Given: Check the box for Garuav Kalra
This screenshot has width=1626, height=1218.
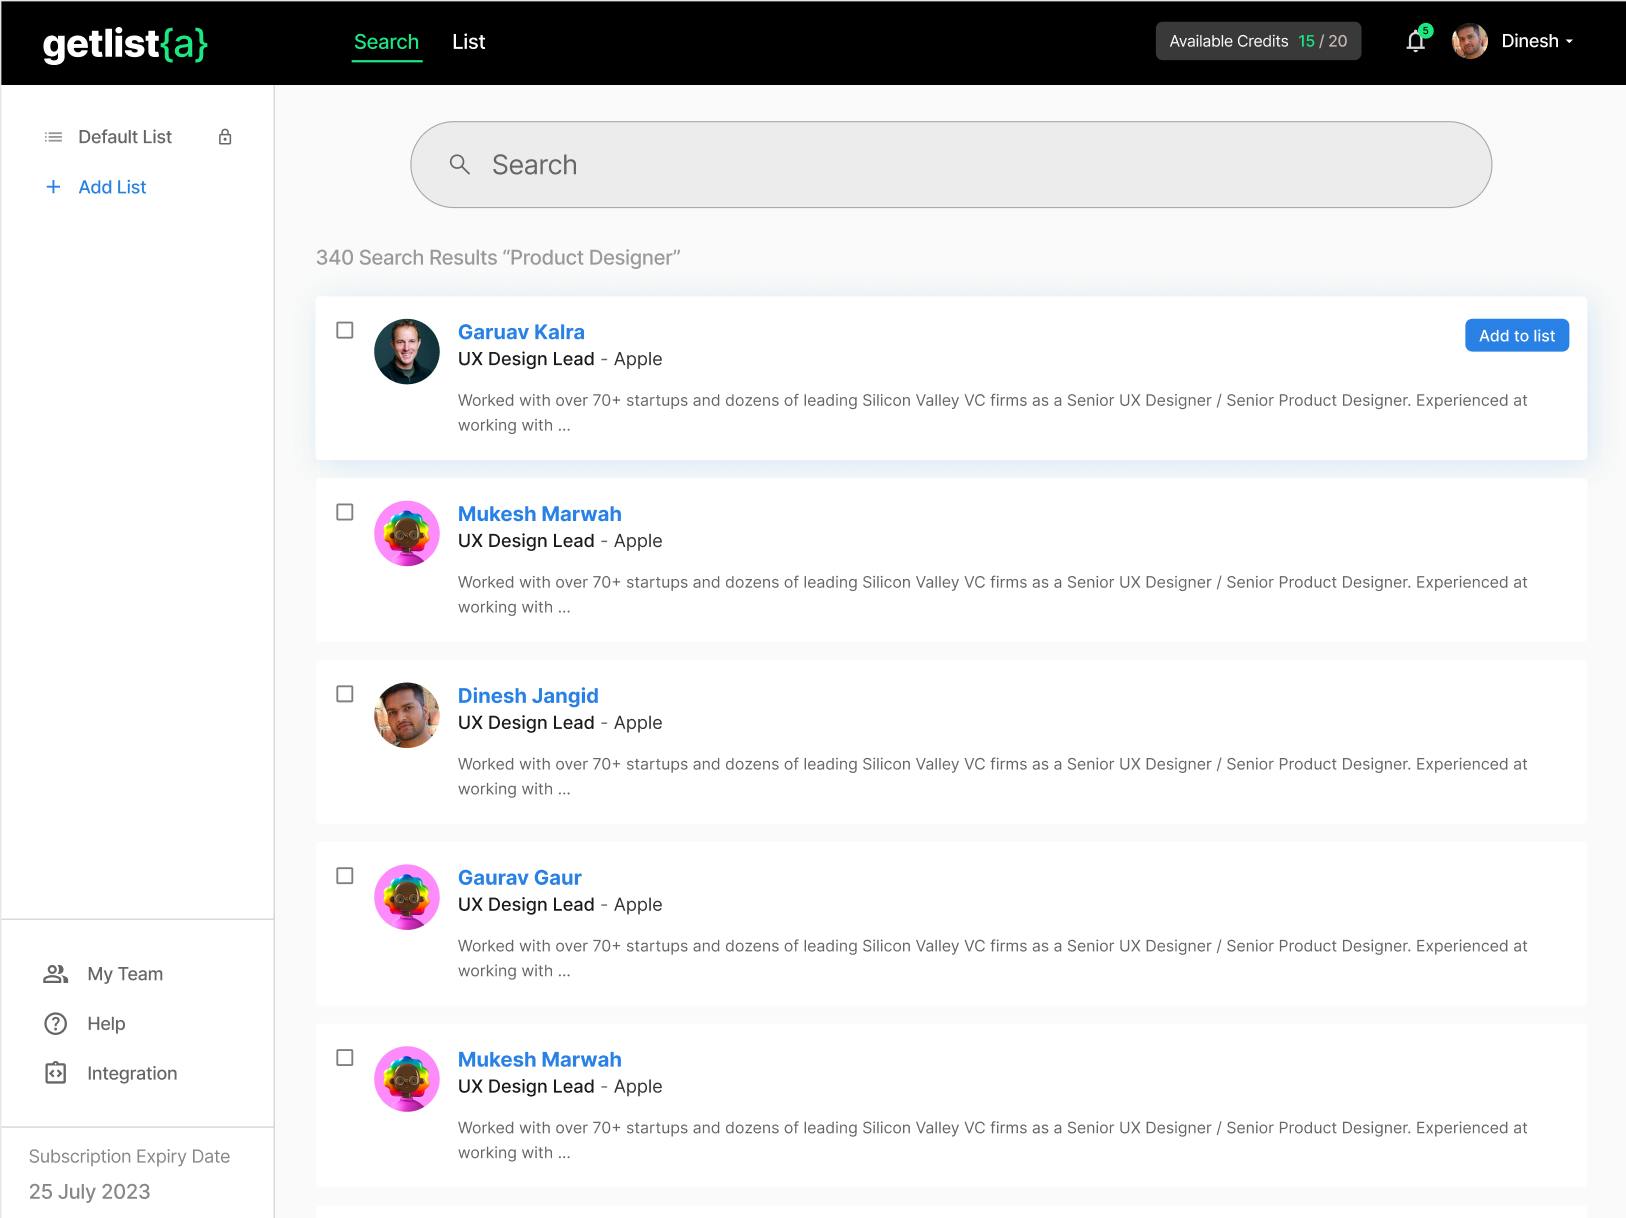Looking at the screenshot, I should click(345, 330).
